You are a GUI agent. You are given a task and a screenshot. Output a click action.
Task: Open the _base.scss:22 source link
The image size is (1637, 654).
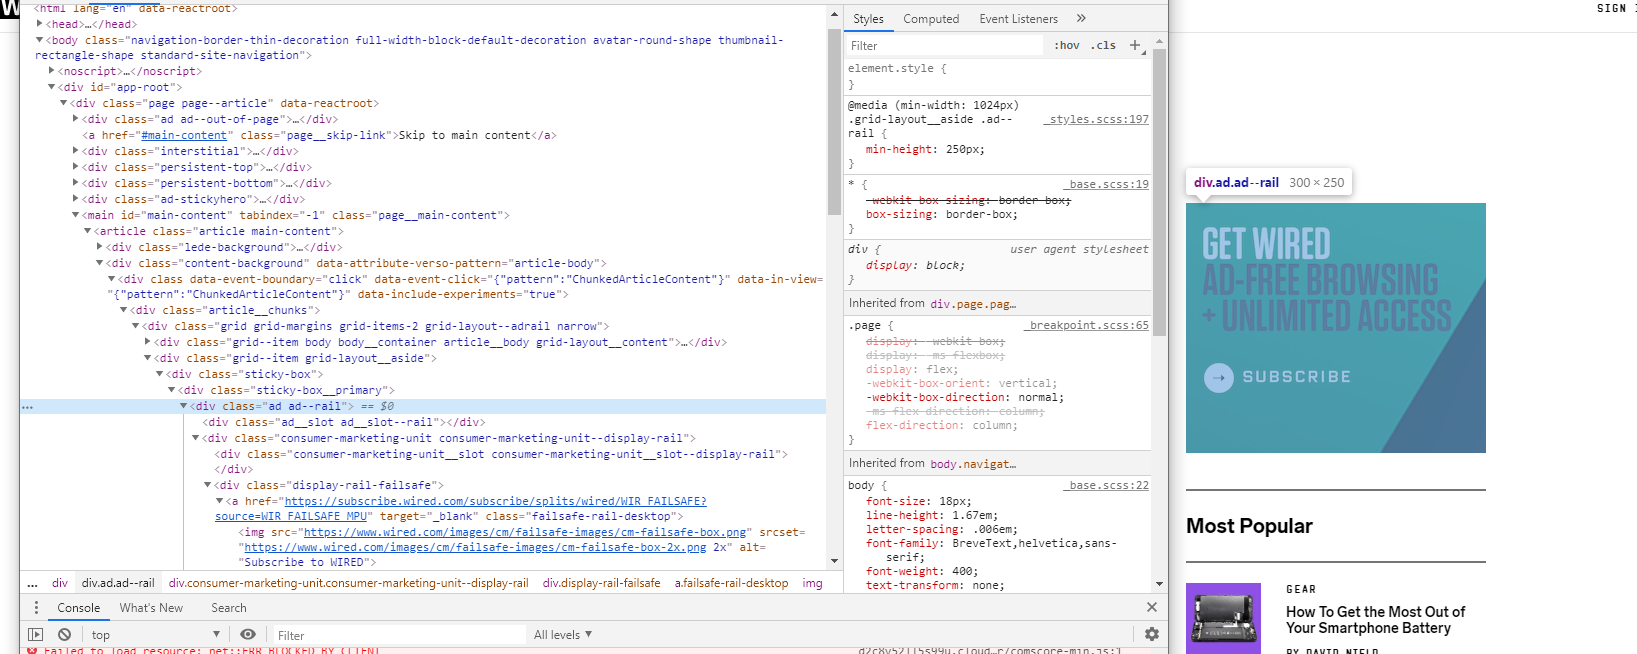click(1106, 485)
